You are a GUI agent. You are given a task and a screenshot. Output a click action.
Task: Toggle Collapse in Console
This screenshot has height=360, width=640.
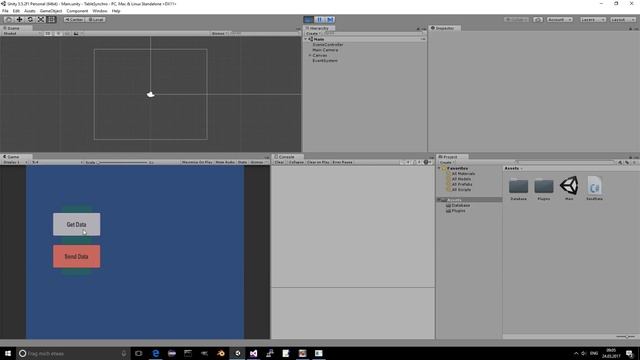click(296, 162)
